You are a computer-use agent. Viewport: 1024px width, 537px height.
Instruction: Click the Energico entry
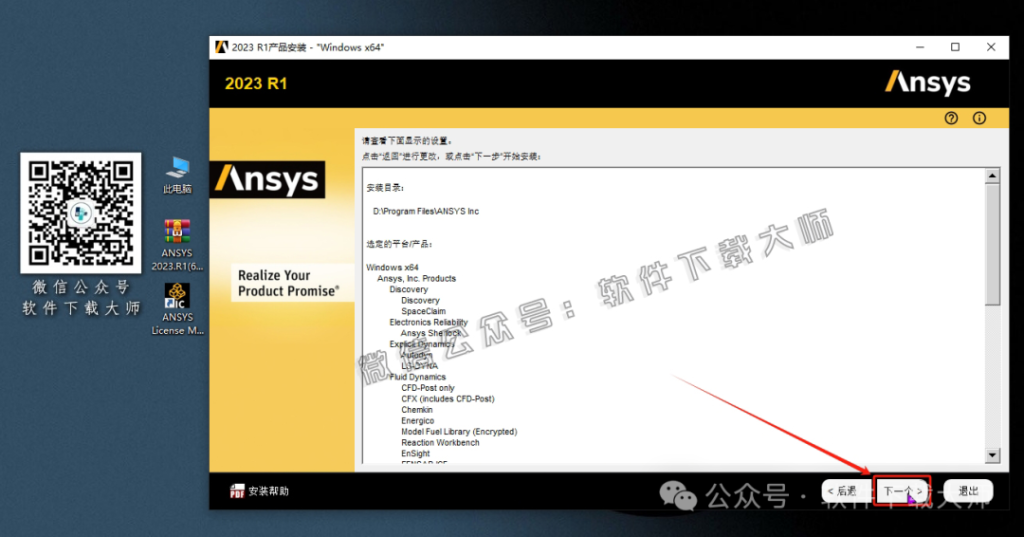coord(417,421)
